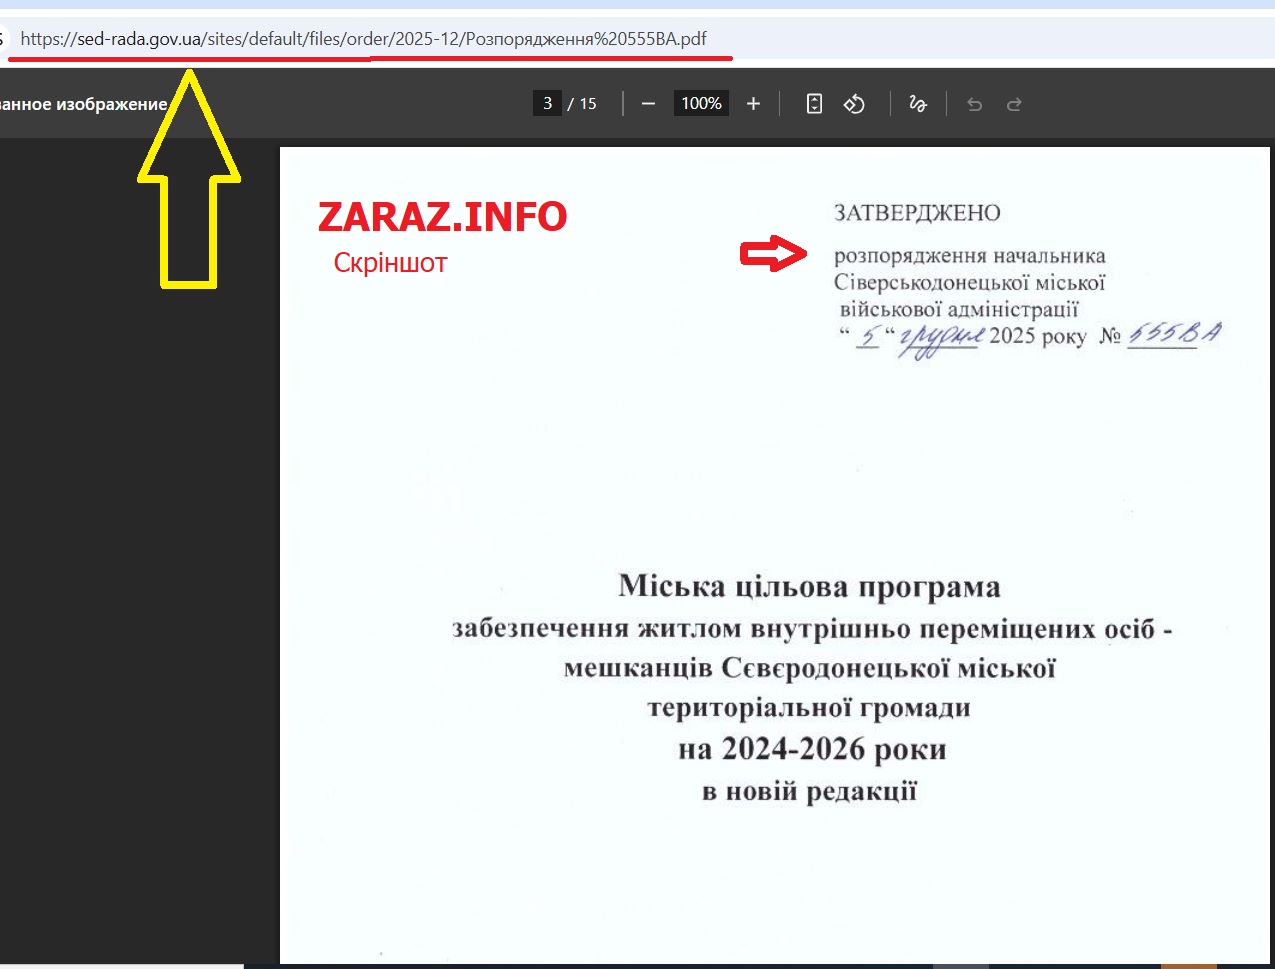Click the "ЗАТВЕРДЖЕНО" heading on the page
The image size is (1275, 969).
coord(917,213)
